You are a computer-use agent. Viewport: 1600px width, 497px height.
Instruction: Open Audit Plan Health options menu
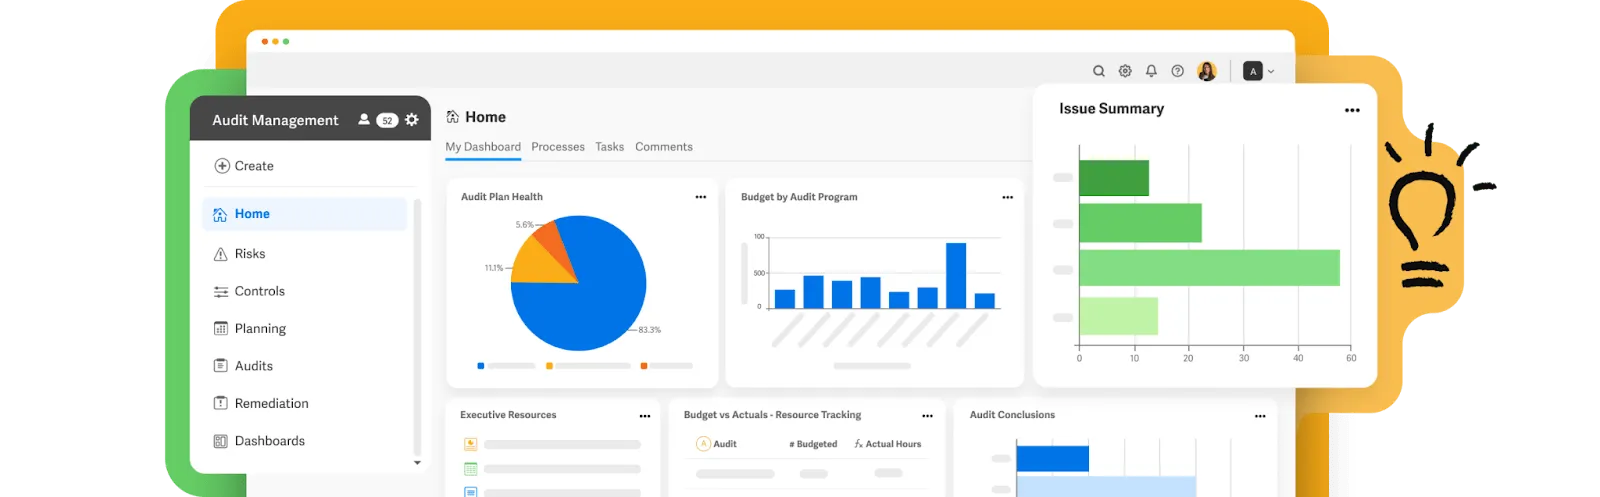coord(701,197)
